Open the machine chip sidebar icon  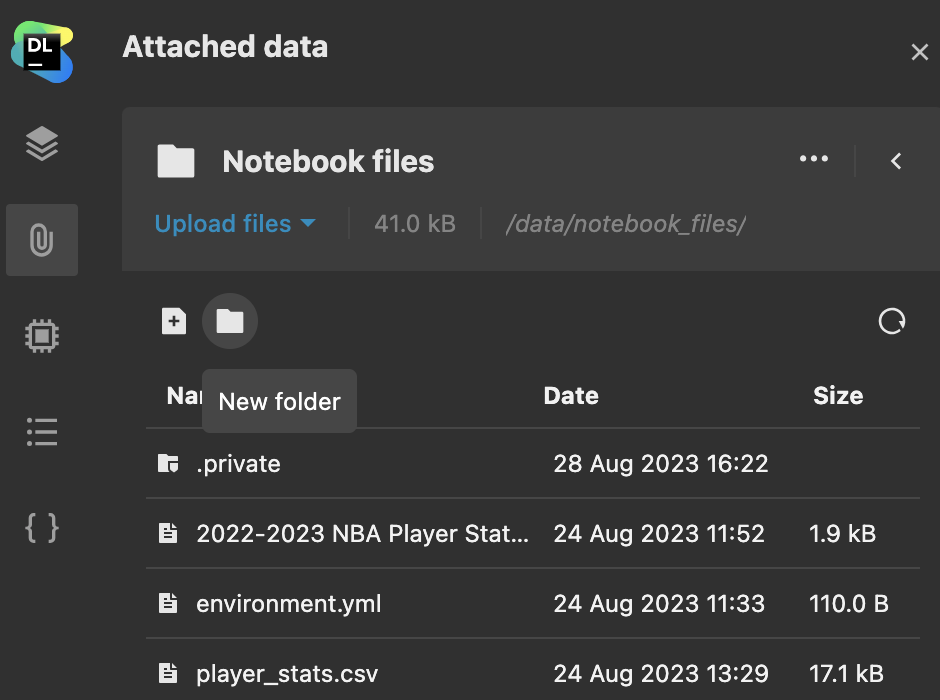[x=42, y=336]
